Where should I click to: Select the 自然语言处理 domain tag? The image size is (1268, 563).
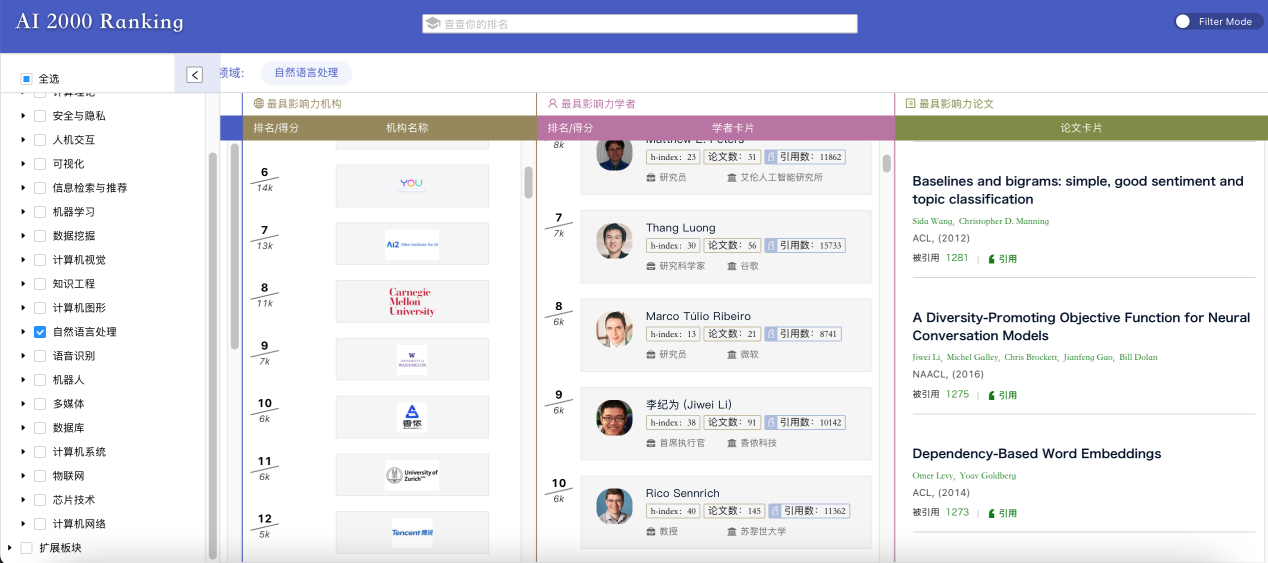tap(306, 73)
